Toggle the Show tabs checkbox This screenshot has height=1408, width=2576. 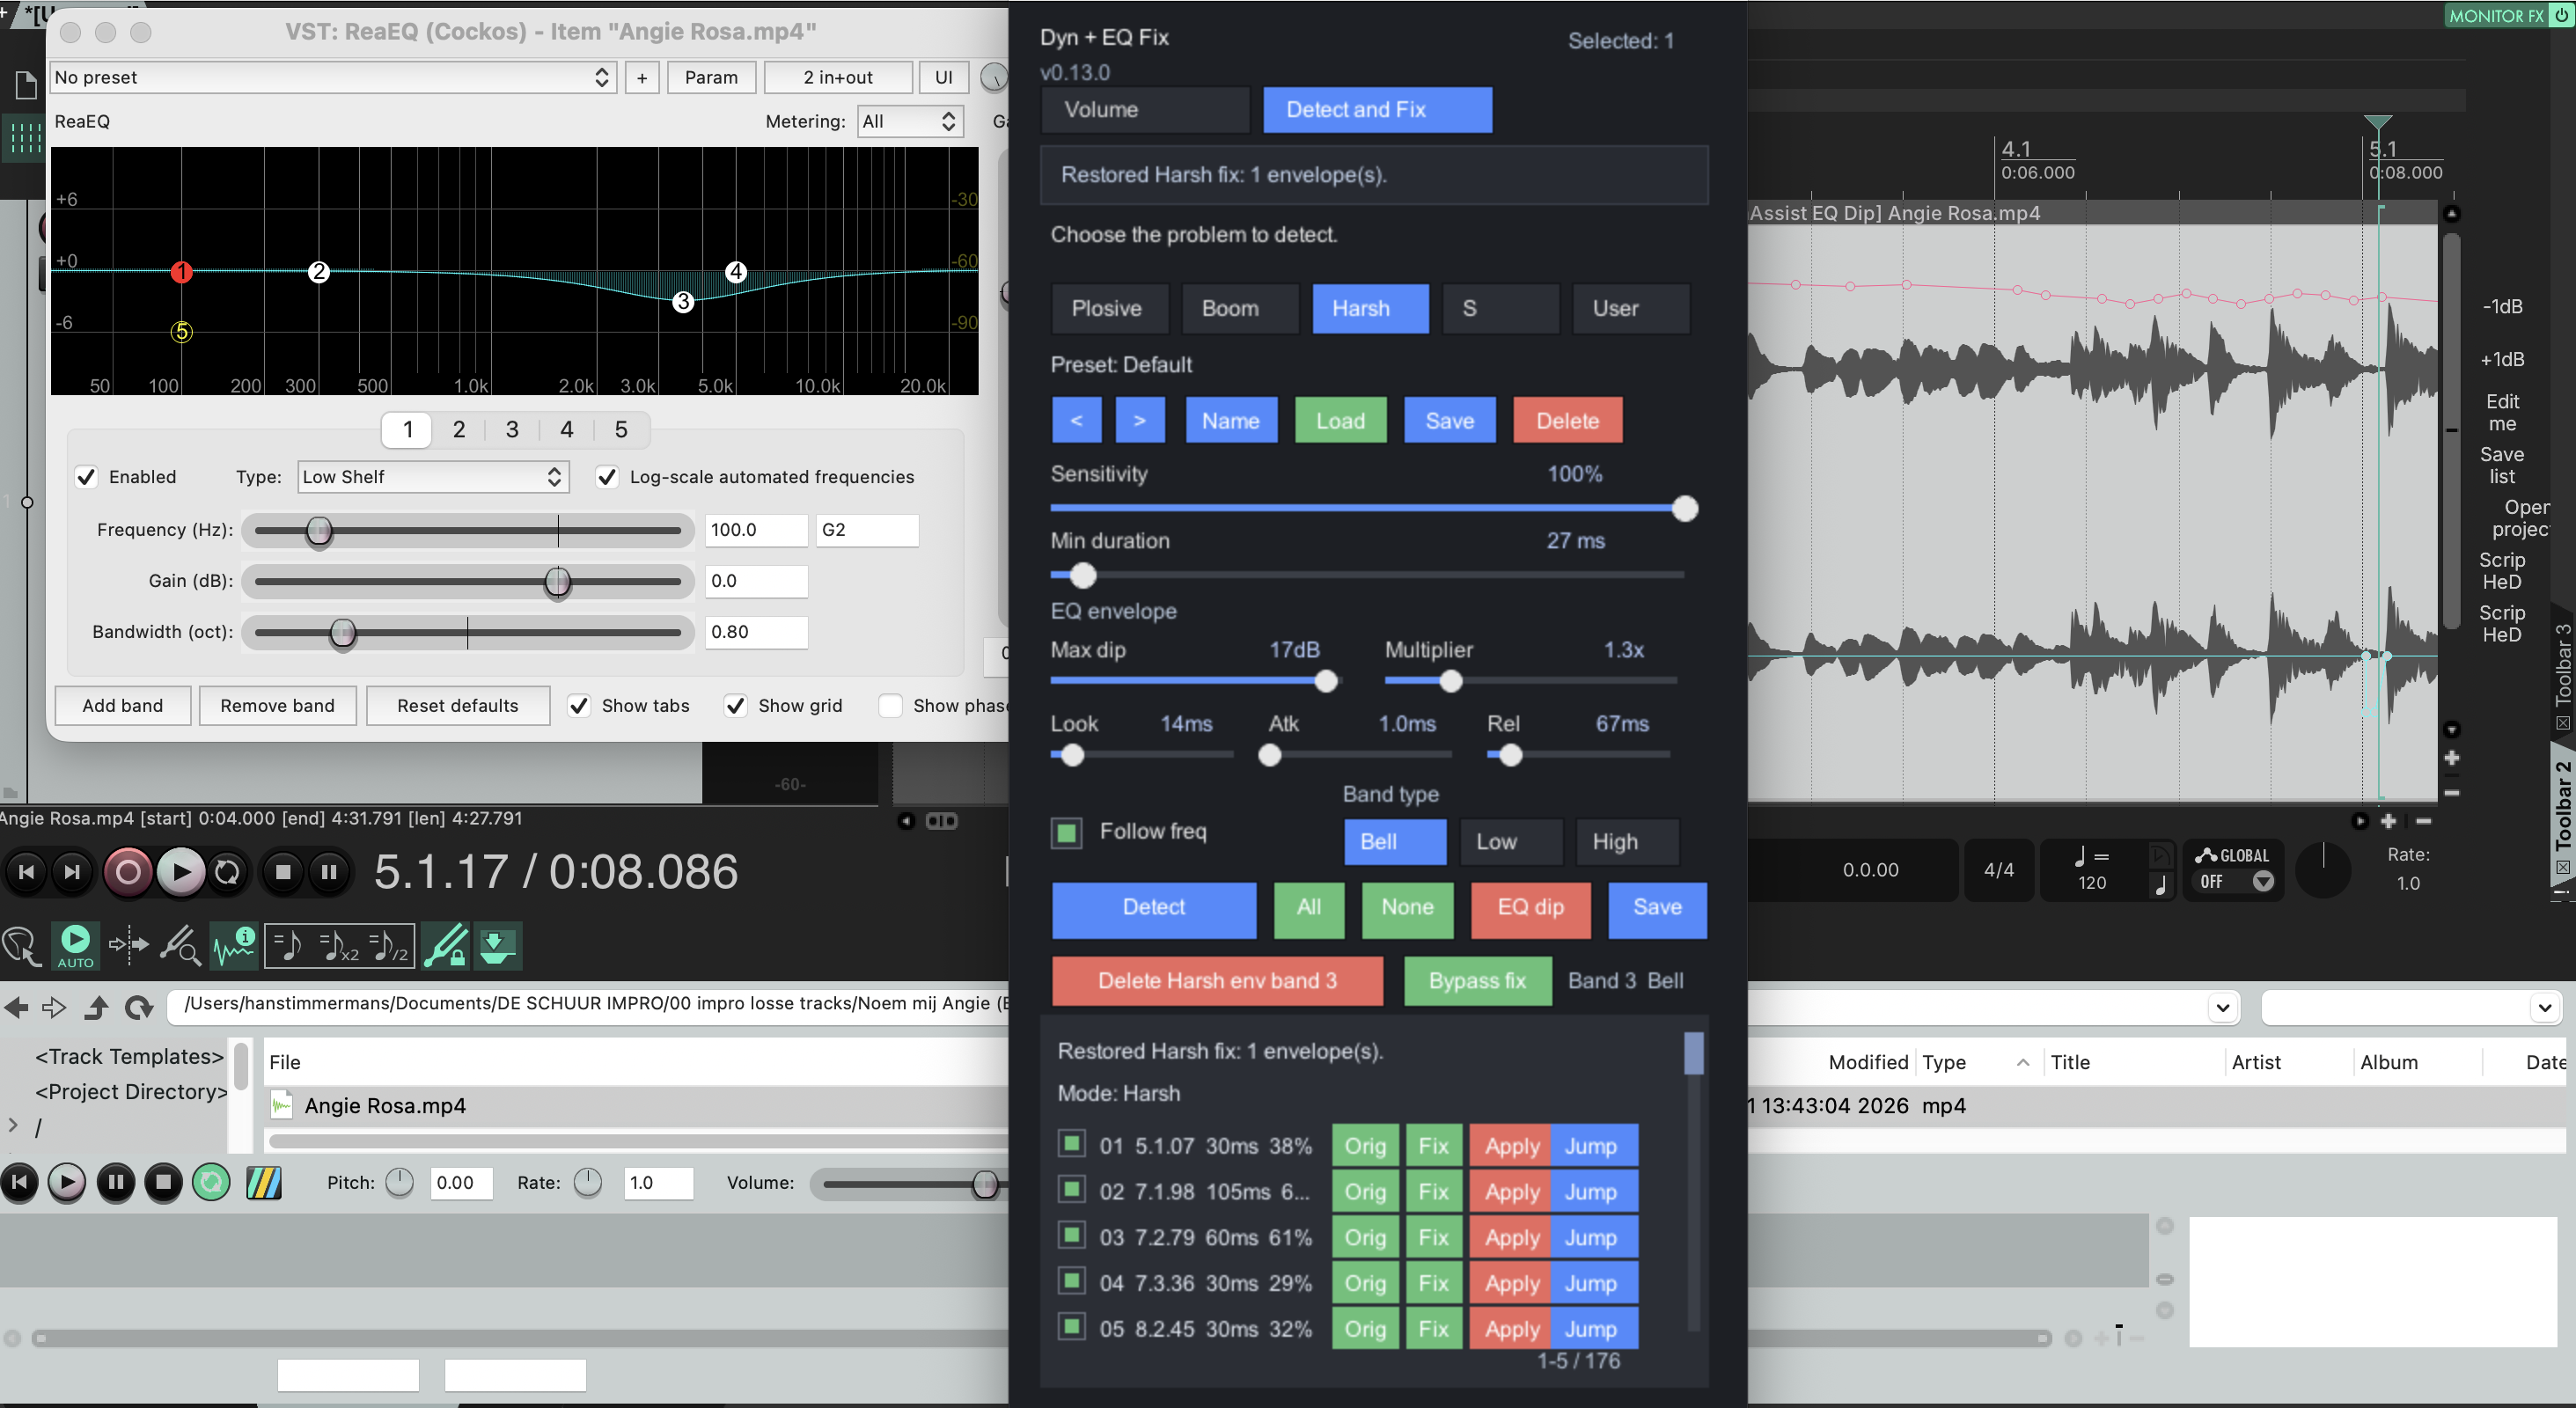coord(579,706)
